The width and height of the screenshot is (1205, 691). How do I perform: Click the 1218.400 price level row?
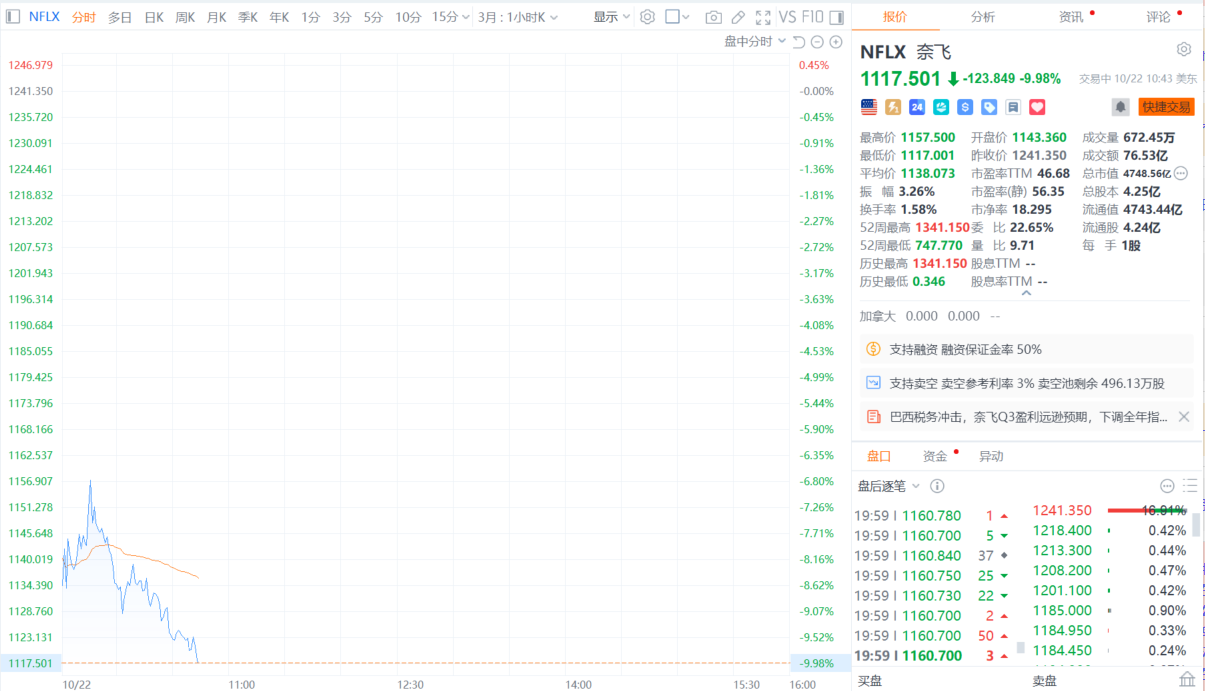1109,530
